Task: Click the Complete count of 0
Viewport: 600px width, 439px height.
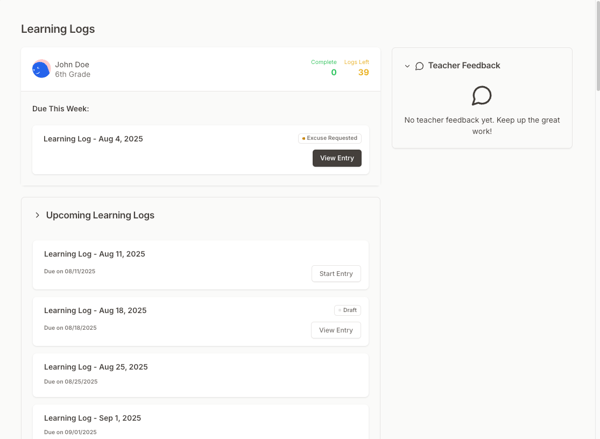Action: point(333,72)
